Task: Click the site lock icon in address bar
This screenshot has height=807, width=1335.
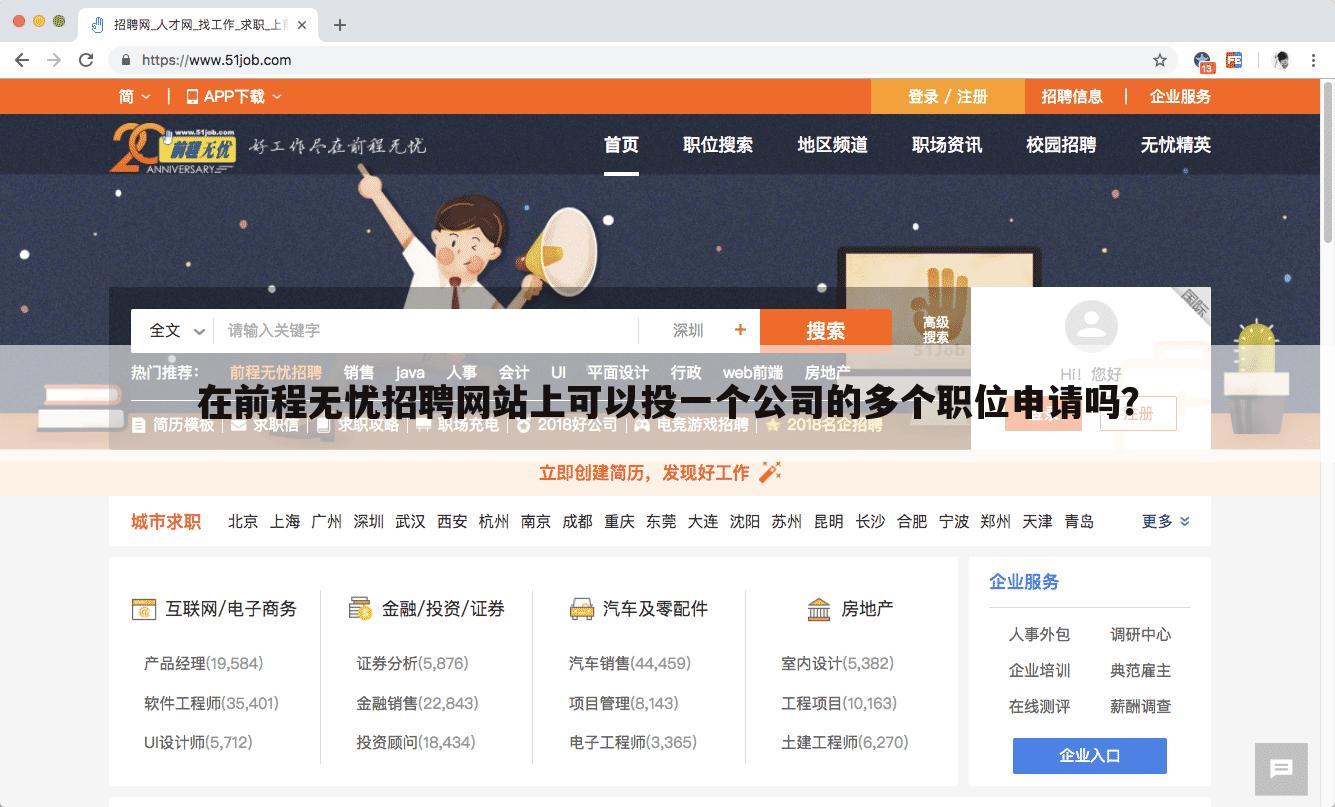Action: 126,60
